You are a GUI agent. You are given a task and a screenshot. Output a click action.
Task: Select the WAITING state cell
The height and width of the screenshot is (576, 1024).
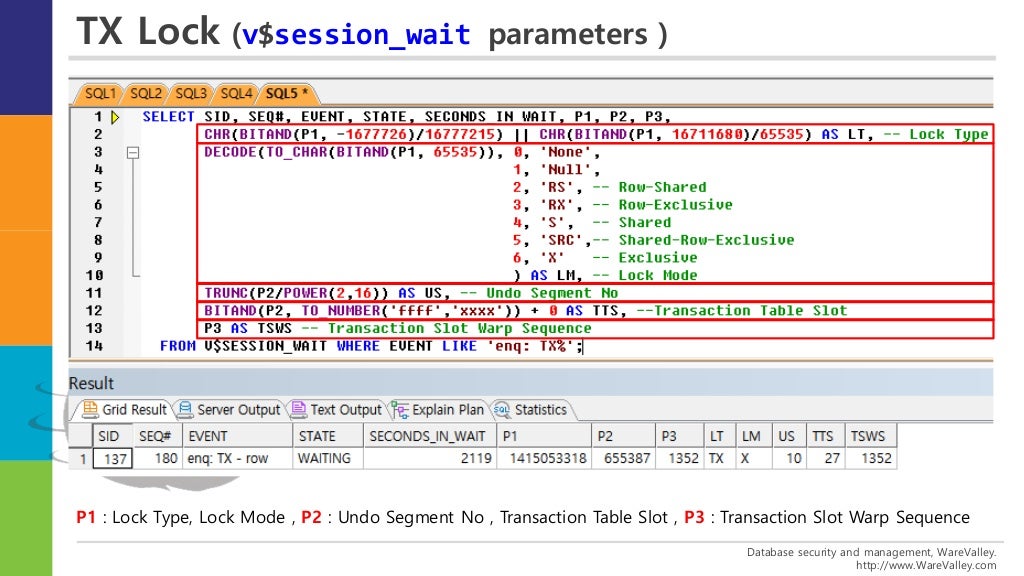click(328, 458)
